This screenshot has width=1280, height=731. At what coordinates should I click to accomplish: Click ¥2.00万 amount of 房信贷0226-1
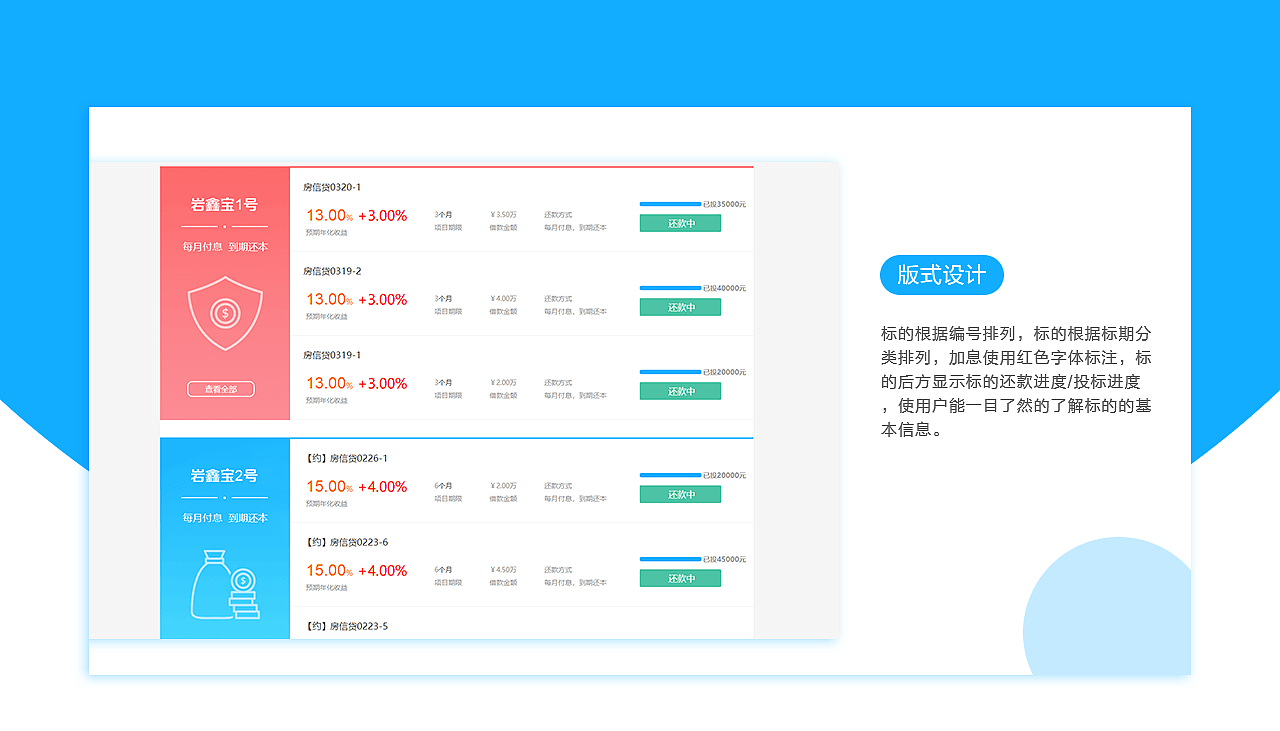click(503, 485)
